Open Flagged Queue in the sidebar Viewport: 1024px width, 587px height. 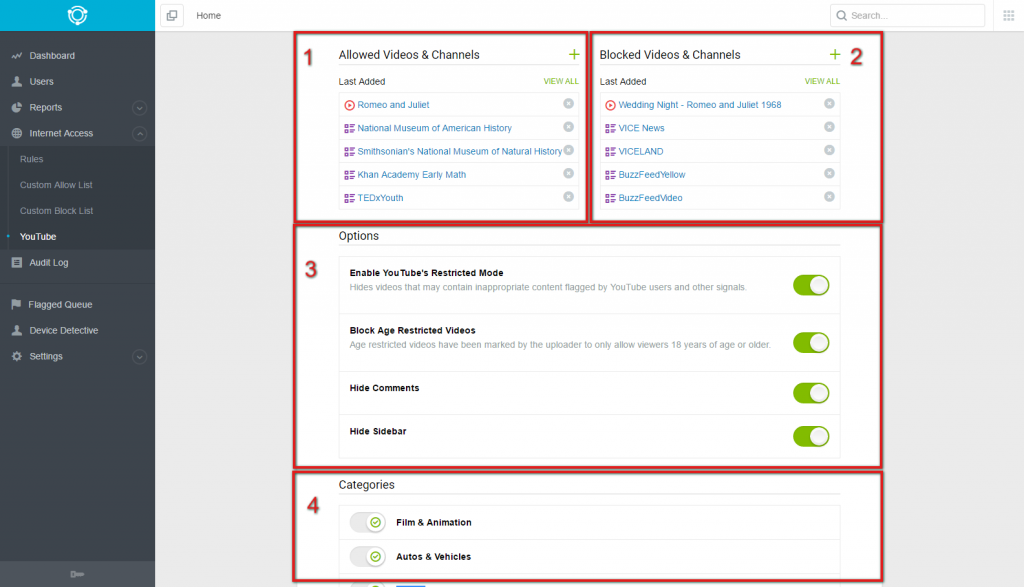click(60, 304)
